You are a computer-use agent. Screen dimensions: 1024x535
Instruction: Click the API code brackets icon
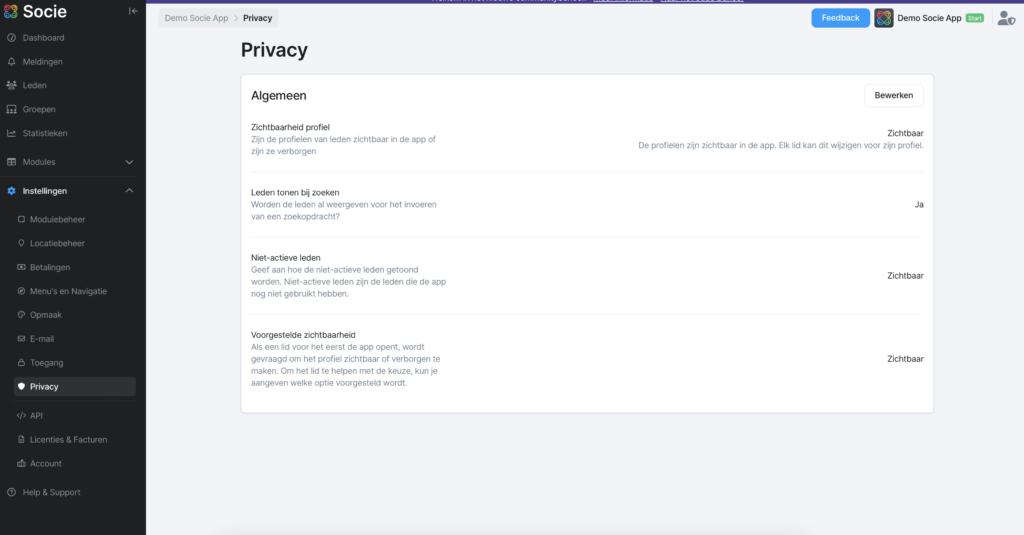21,415
